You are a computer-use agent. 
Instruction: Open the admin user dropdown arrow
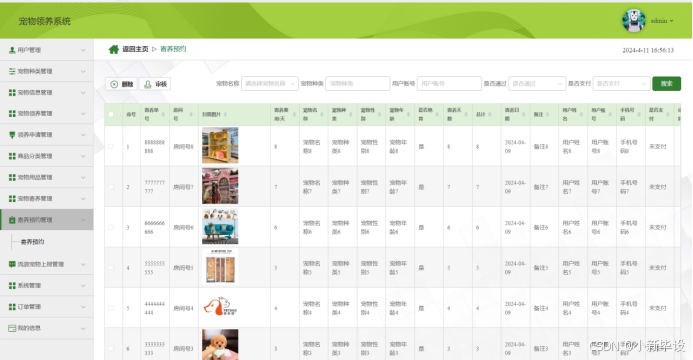pos(672,21)
